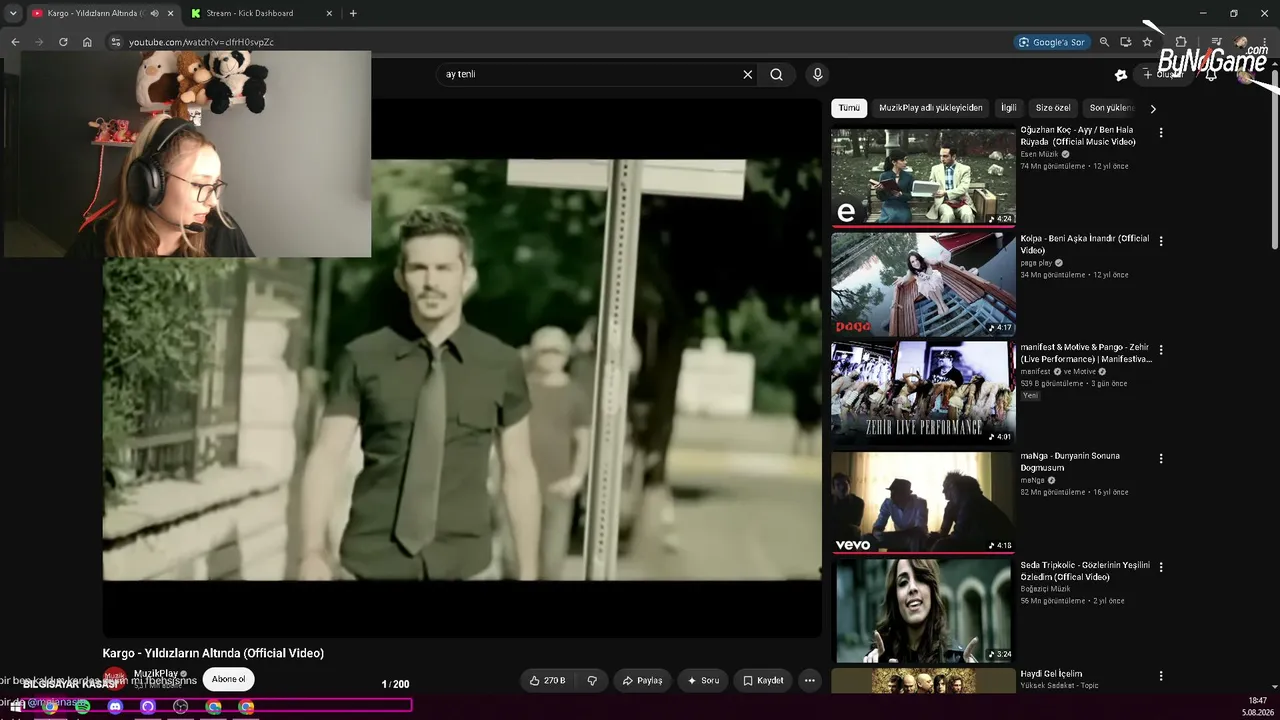
Task: Dislike the Kargo video
Action: click(592, 680)
